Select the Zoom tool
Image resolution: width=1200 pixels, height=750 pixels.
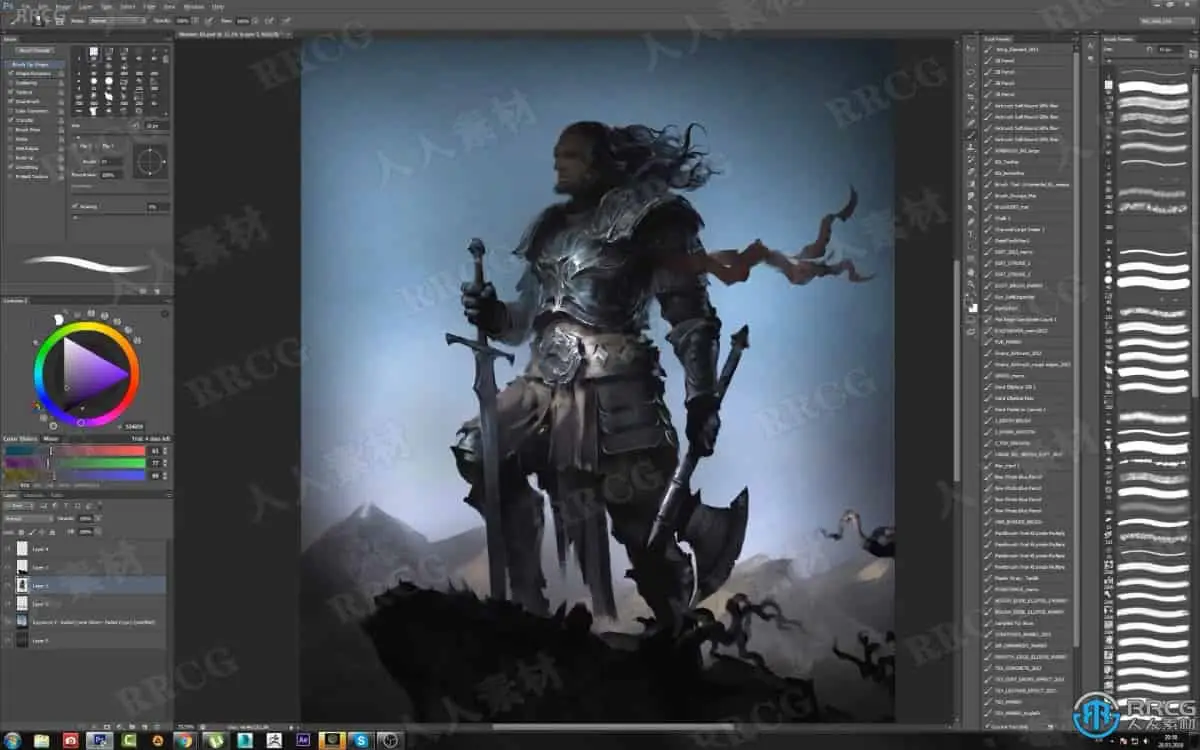[971, 284]
